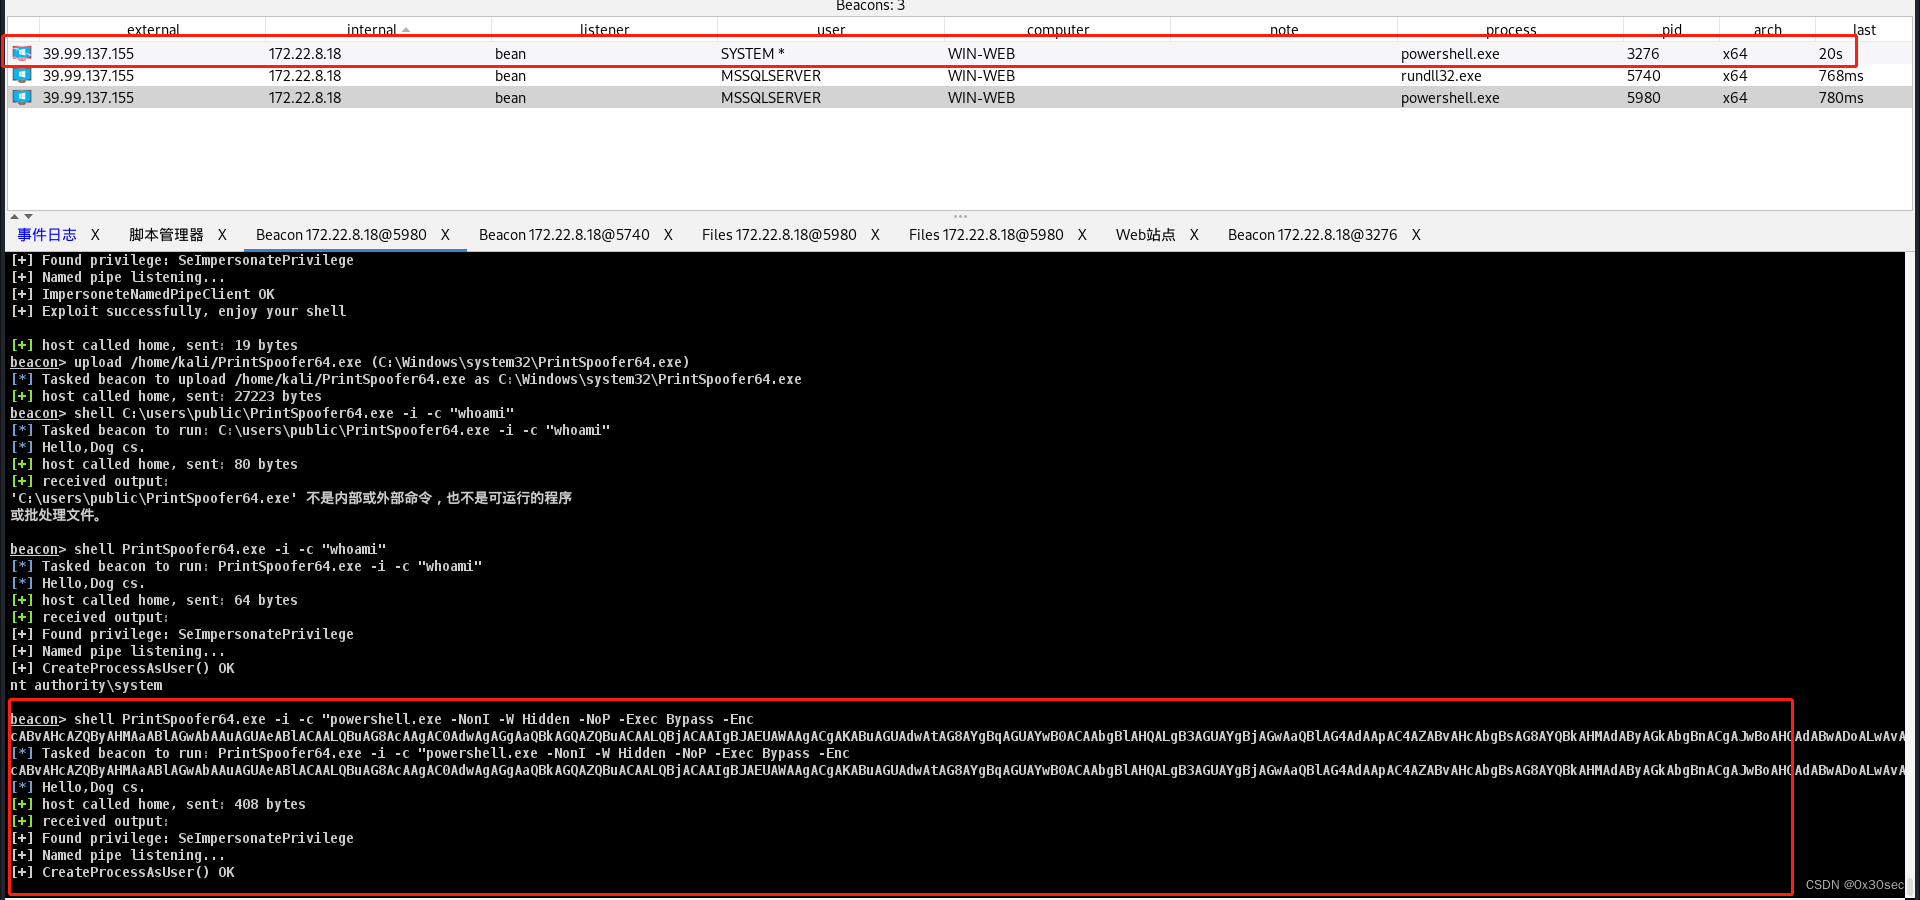Select the 780ms last check-in cell

point(1841,98)
